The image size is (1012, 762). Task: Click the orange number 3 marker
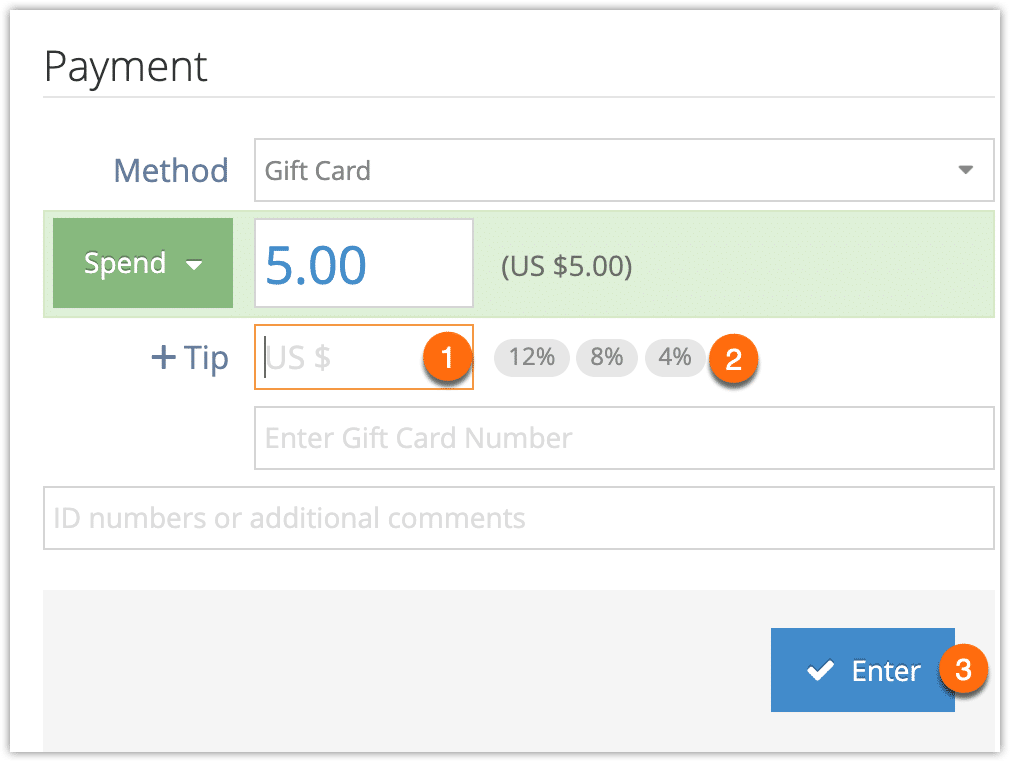point(963,669)
